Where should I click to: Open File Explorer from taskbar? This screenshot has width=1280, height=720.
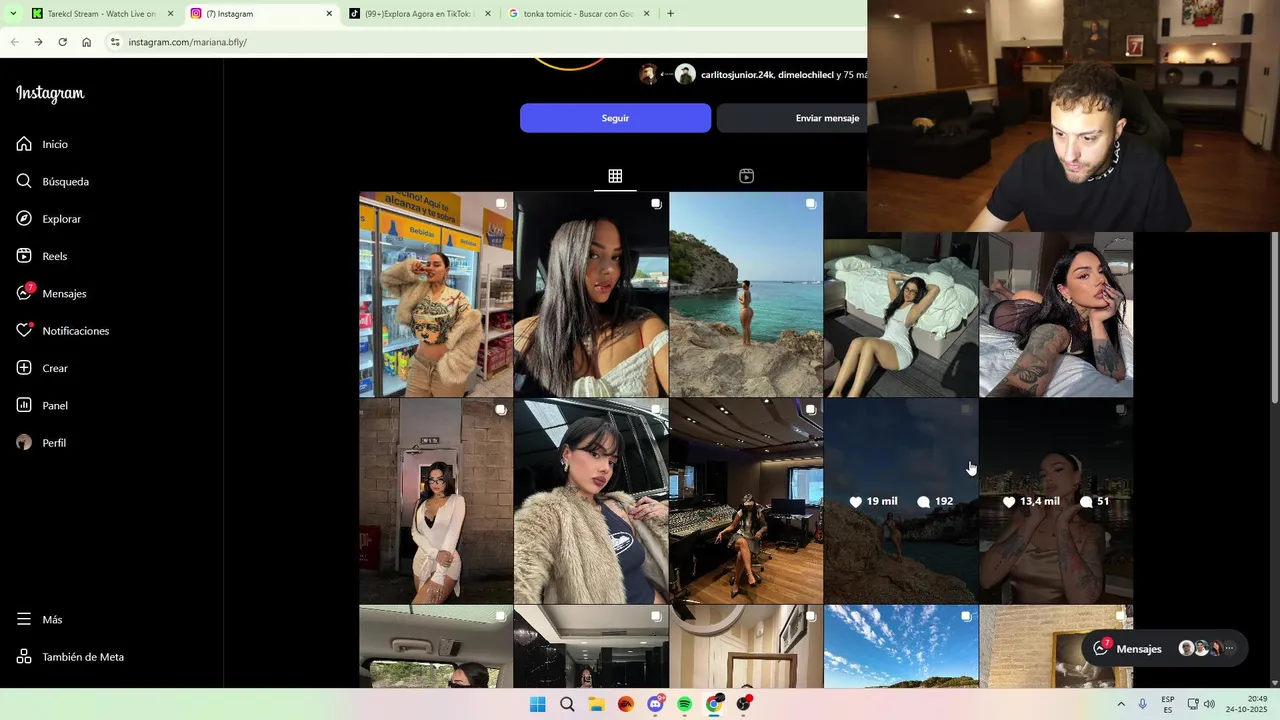tap(596, 704)
